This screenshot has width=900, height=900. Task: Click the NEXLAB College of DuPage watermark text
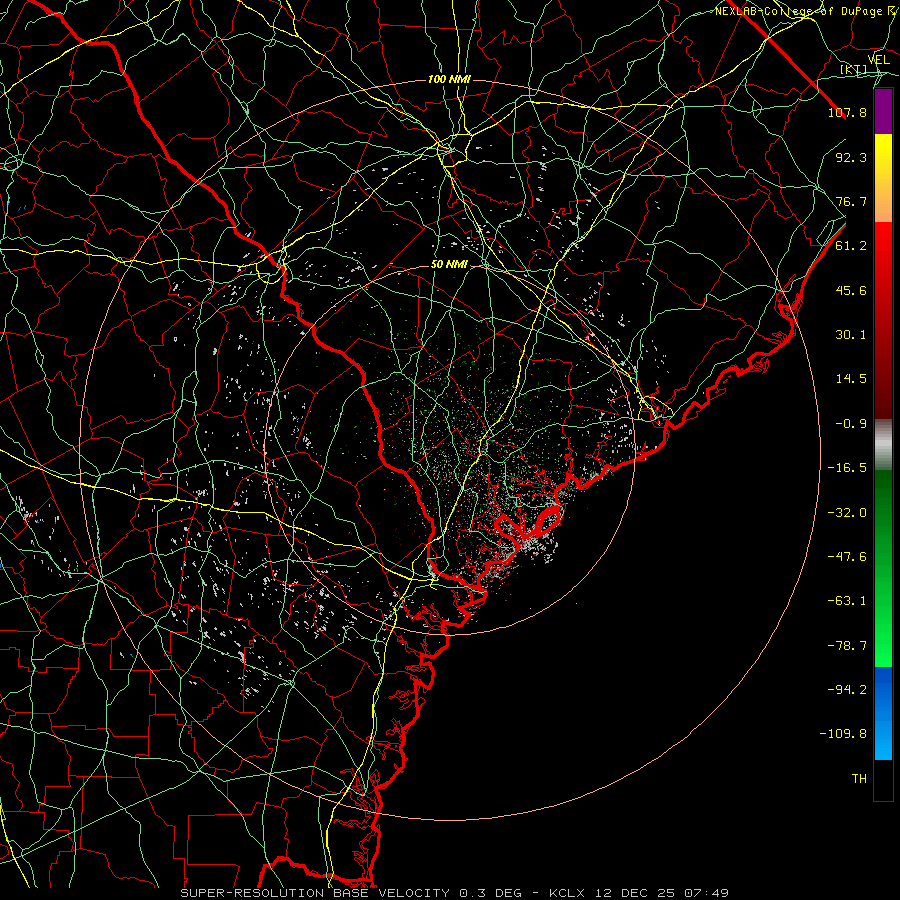coord(806,11)
